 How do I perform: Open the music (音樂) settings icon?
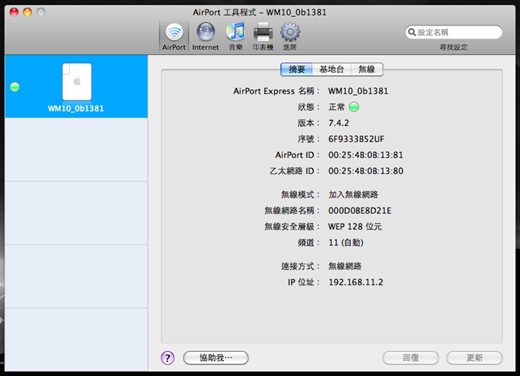pyautogui.click(x=236, y=36)
